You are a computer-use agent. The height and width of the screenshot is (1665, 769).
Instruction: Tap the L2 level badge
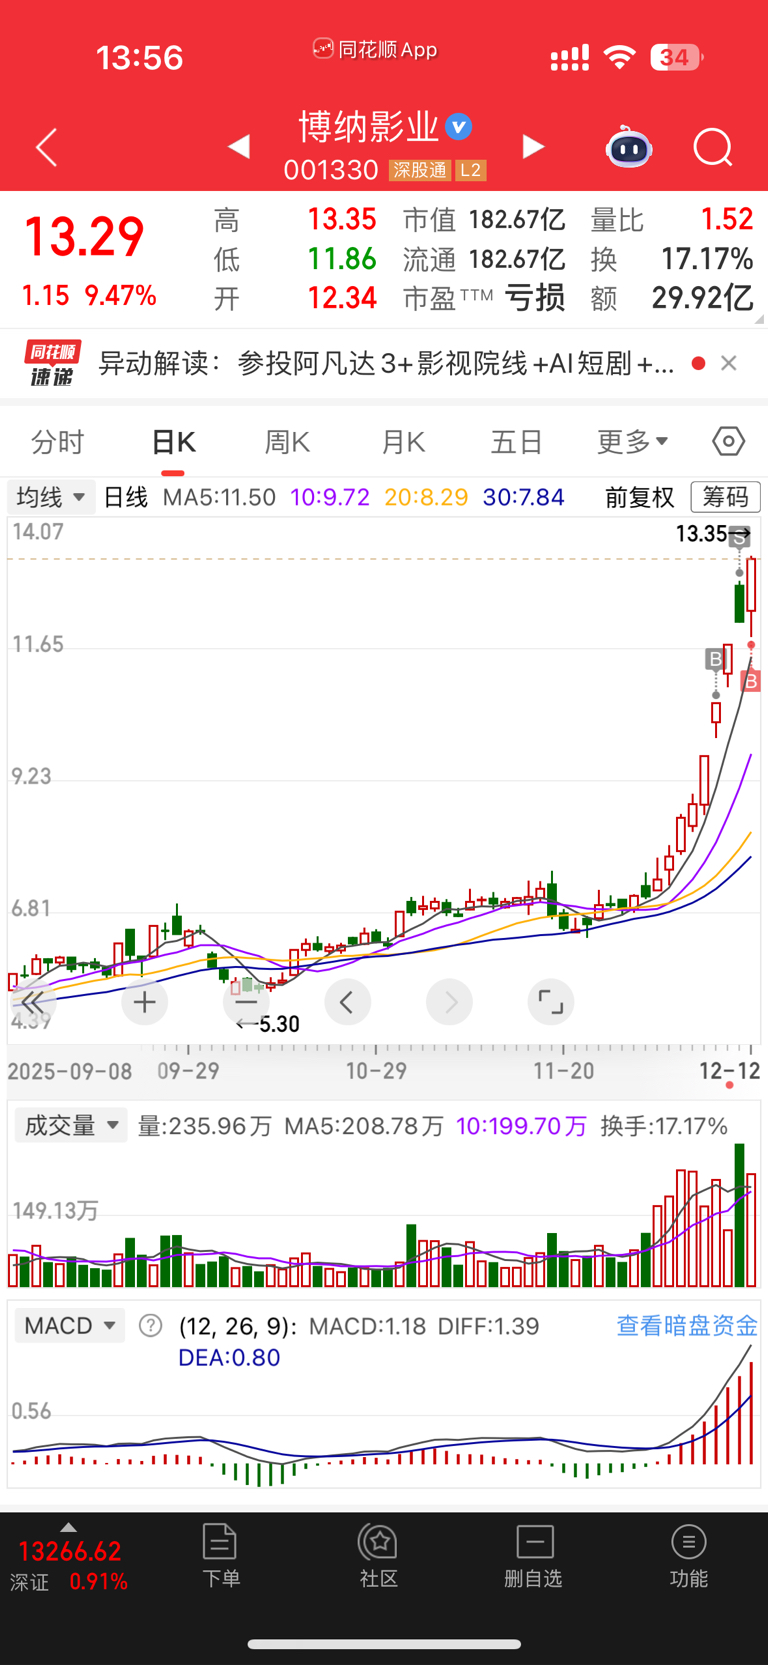pyautogui.click(x=470, y=170)
